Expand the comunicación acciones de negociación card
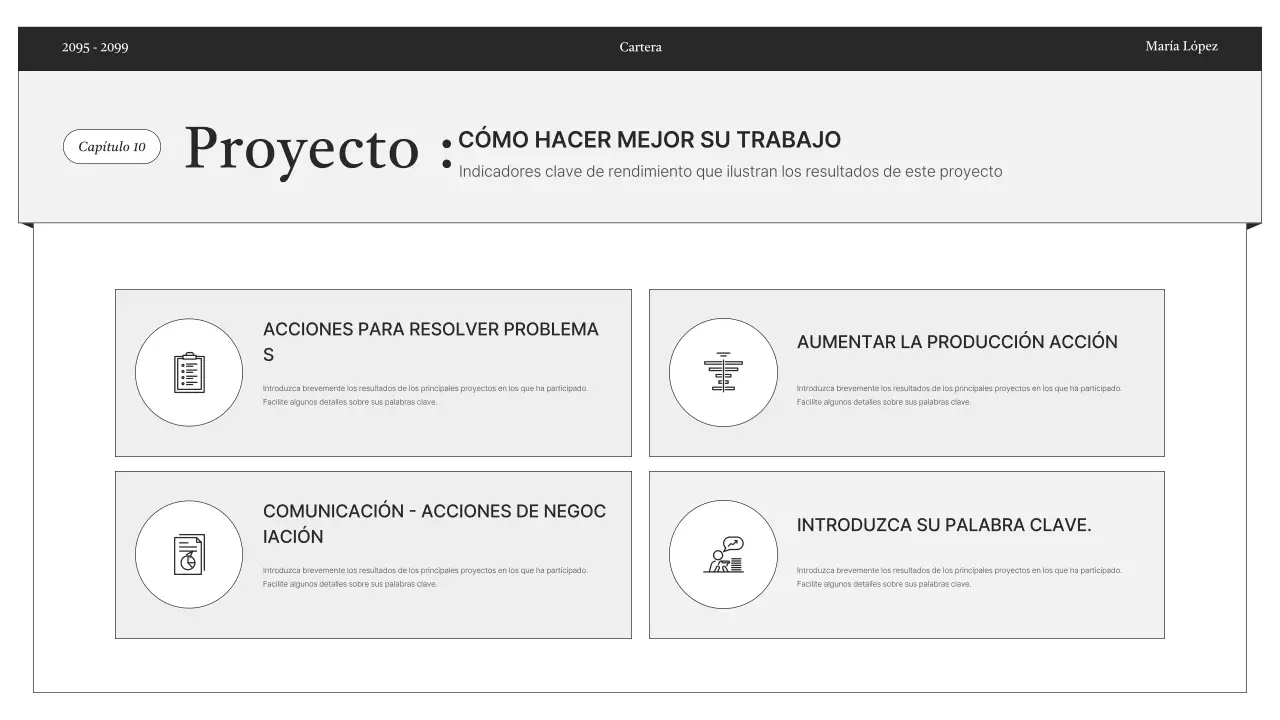1280x720 pixels. (x=373, y=554)
